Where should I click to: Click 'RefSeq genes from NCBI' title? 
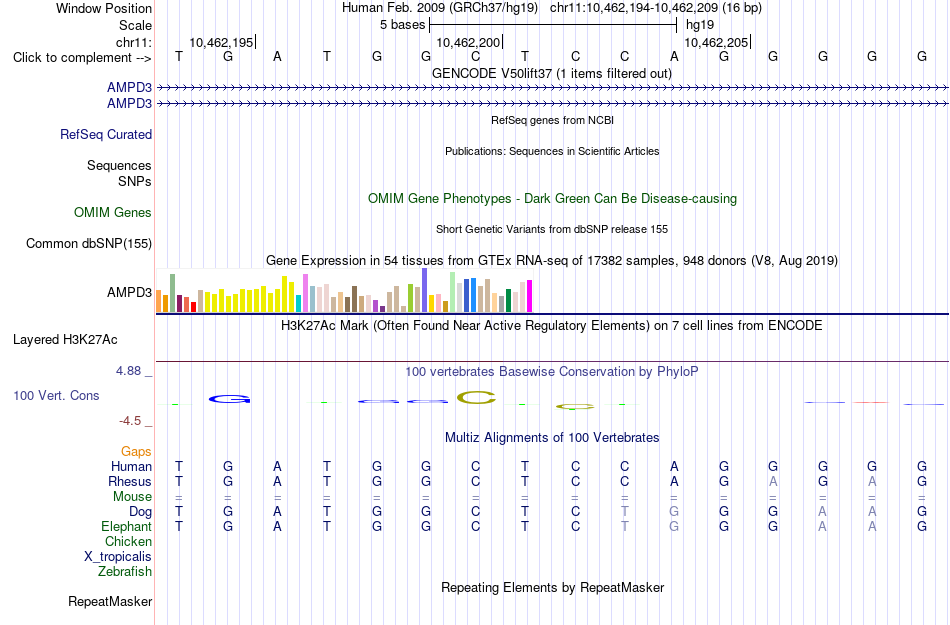pos(552,120)
